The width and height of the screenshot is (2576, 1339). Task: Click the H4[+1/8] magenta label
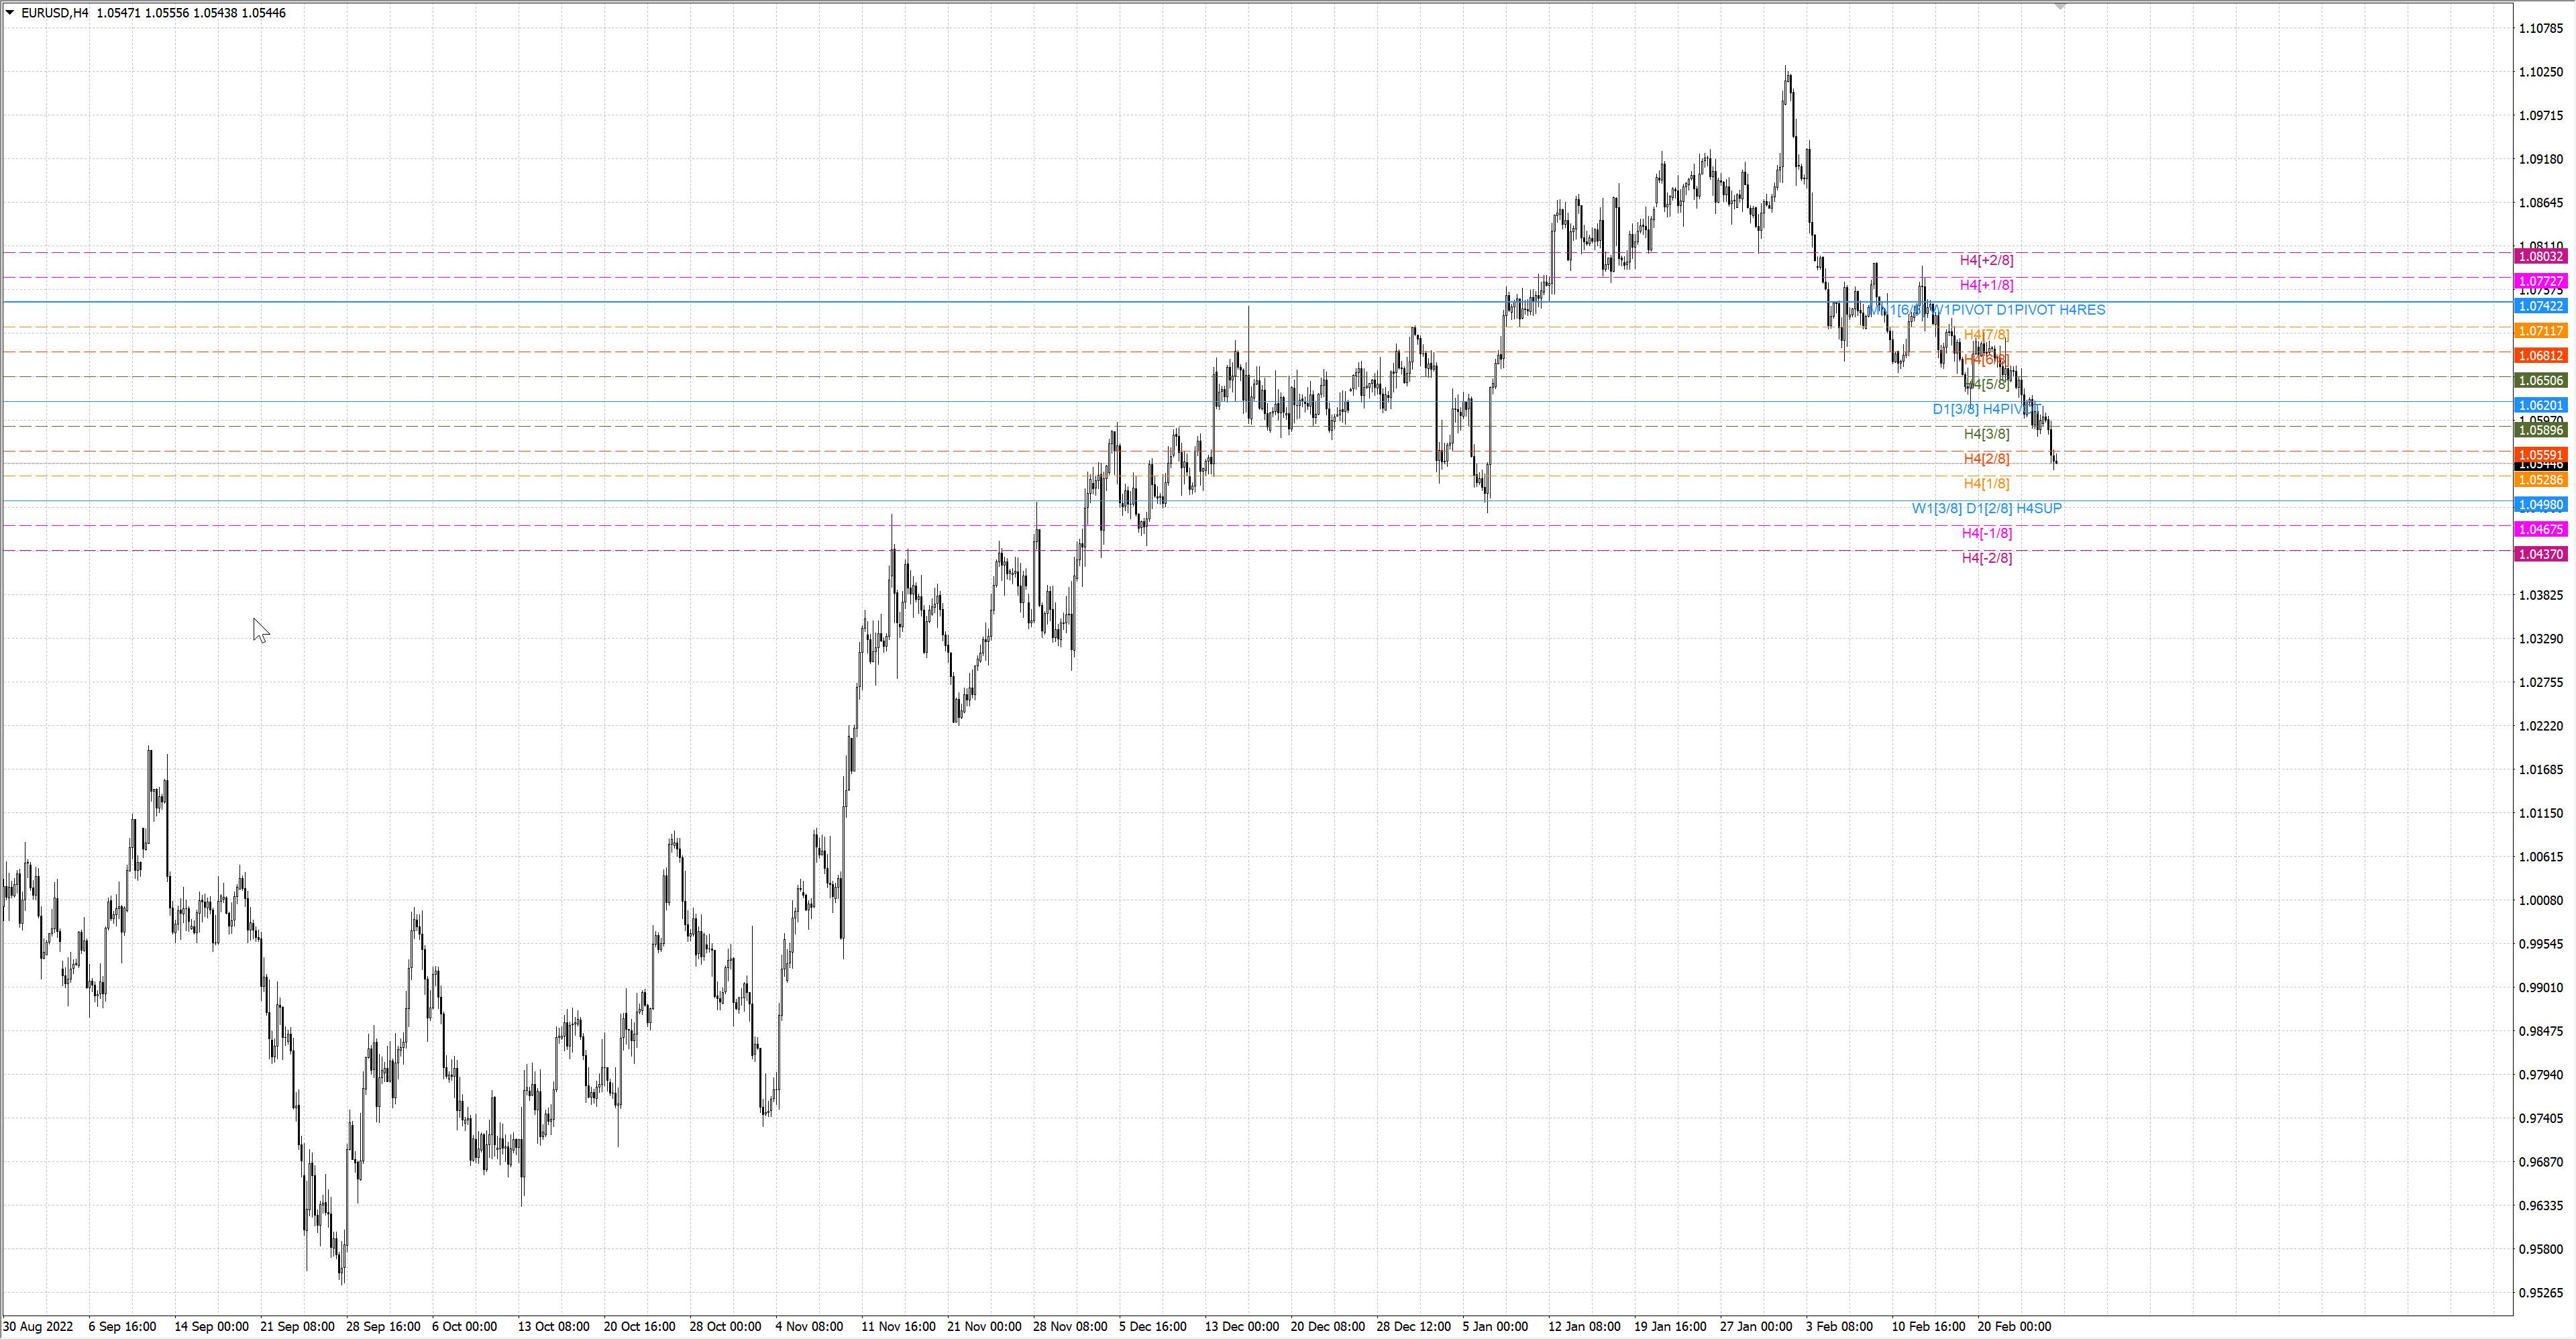tap(1986, 285)
